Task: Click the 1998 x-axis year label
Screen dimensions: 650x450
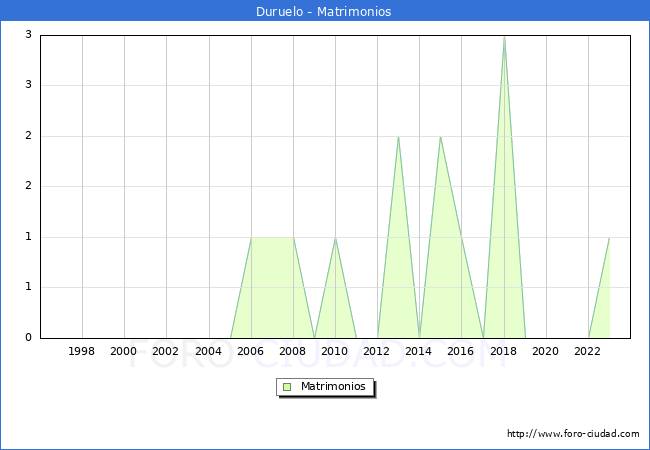Action: [x=82, y=351]
